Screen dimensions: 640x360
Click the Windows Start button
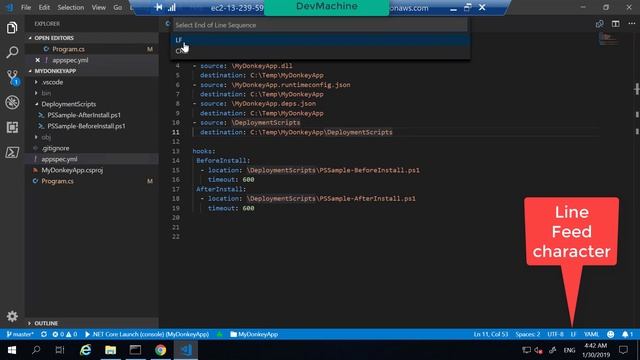(11, 350)
